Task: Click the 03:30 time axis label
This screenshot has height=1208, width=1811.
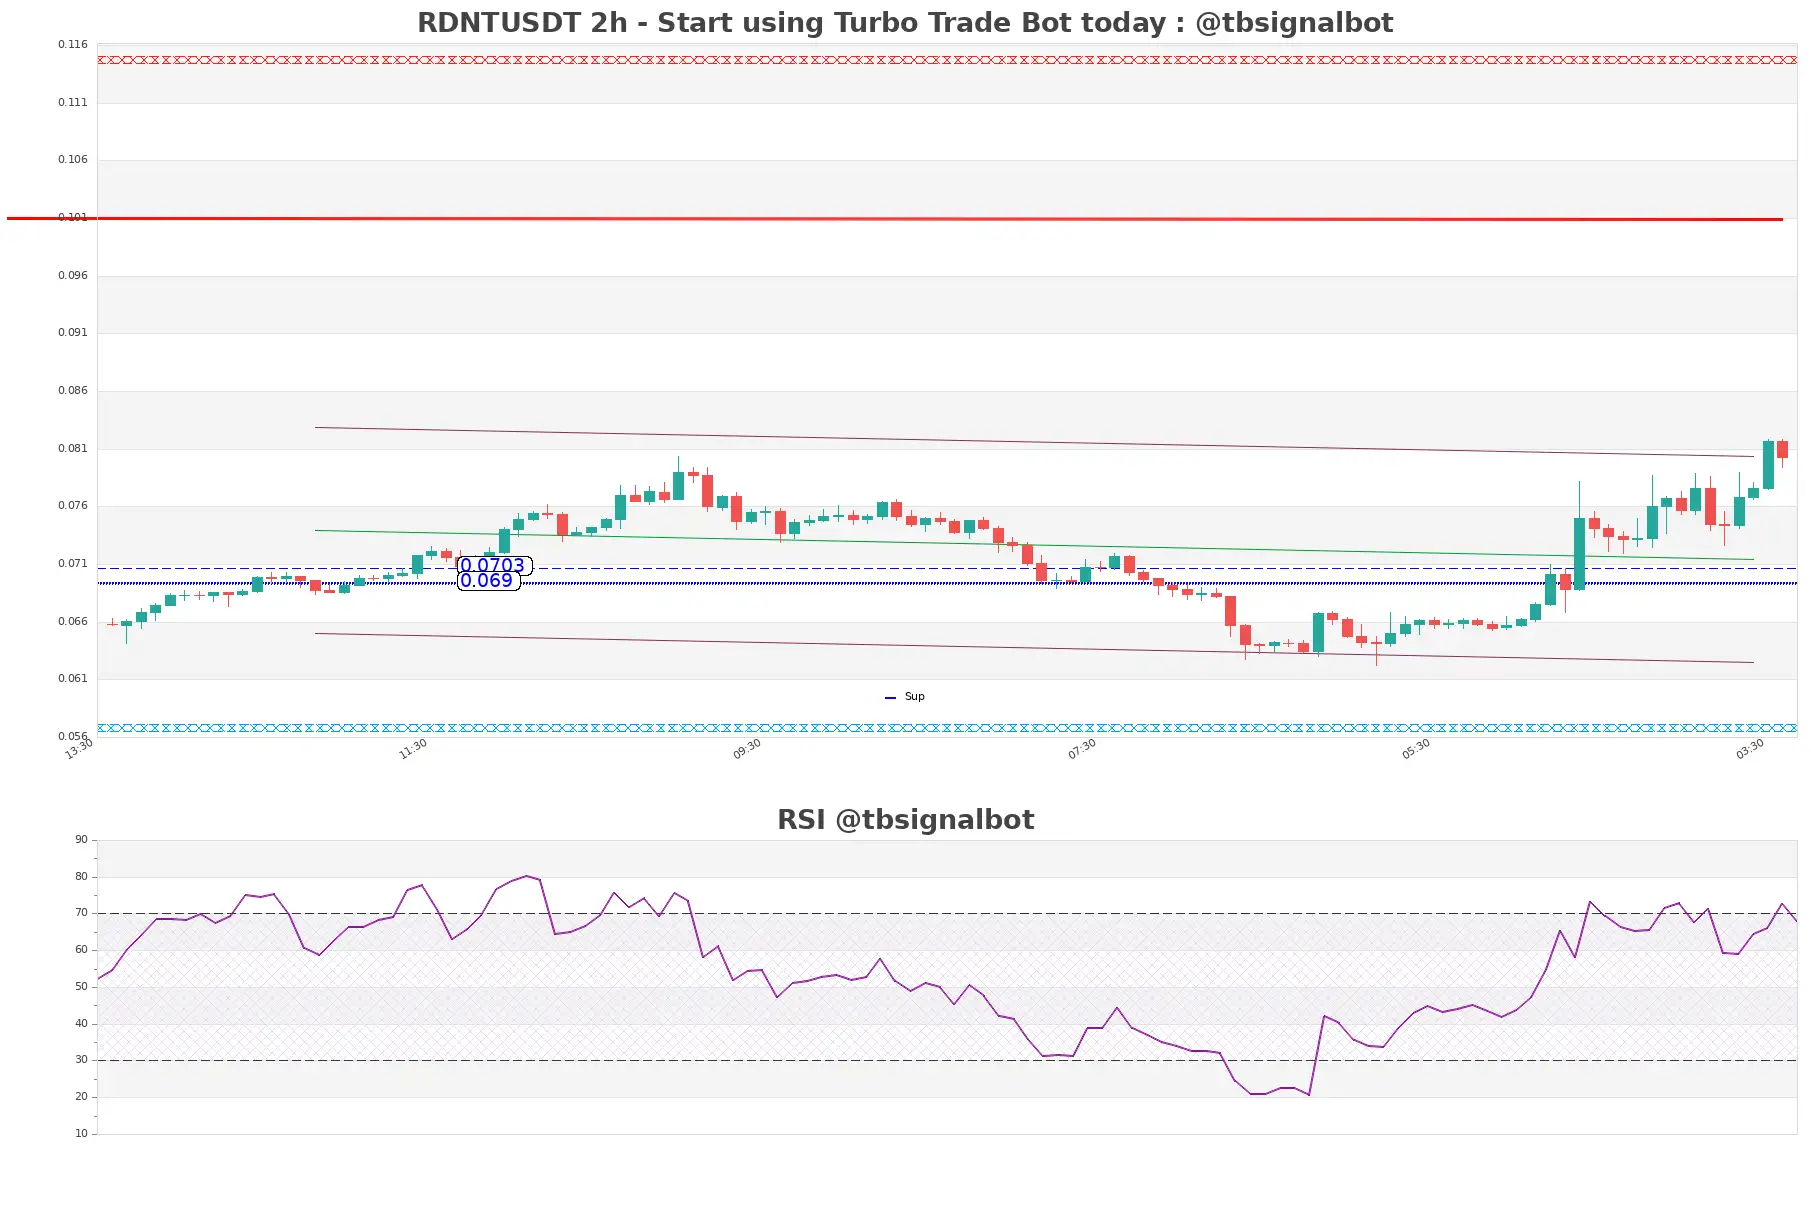Action: coord(1750,749)
